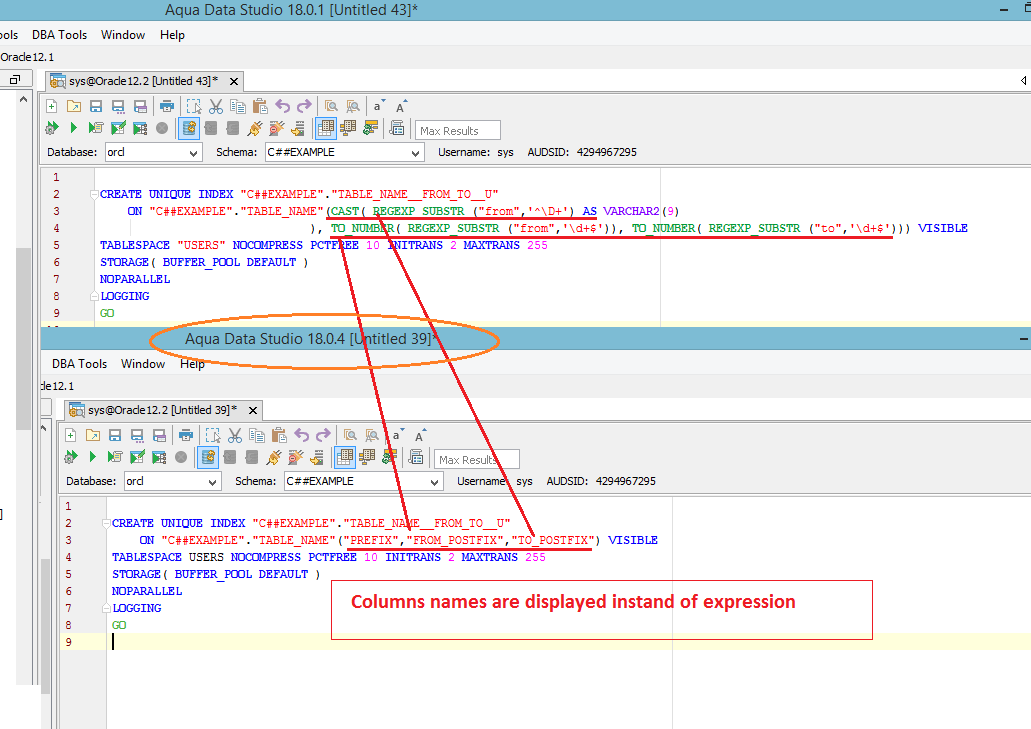Screen dimensions: 1031x729
Task: Click Connect plug icon in Untitled 43 toolbar
Action: click(255, 128)
